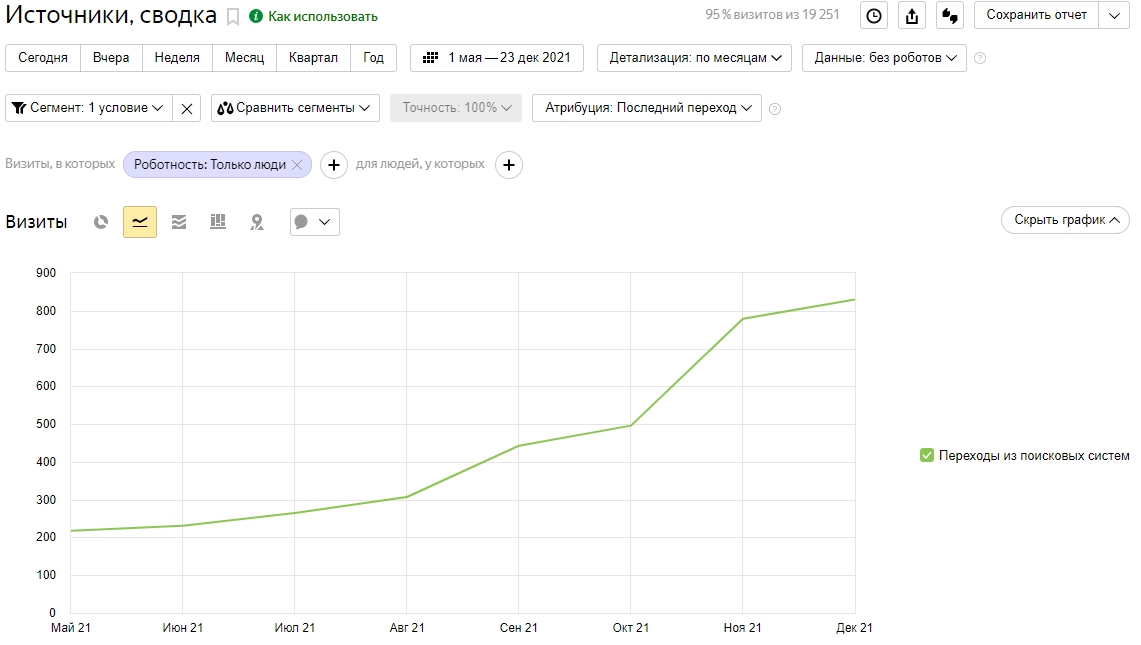Click help question mark near 'Данные'
This screenshot has width=1141, height=645.
[980, 58]
